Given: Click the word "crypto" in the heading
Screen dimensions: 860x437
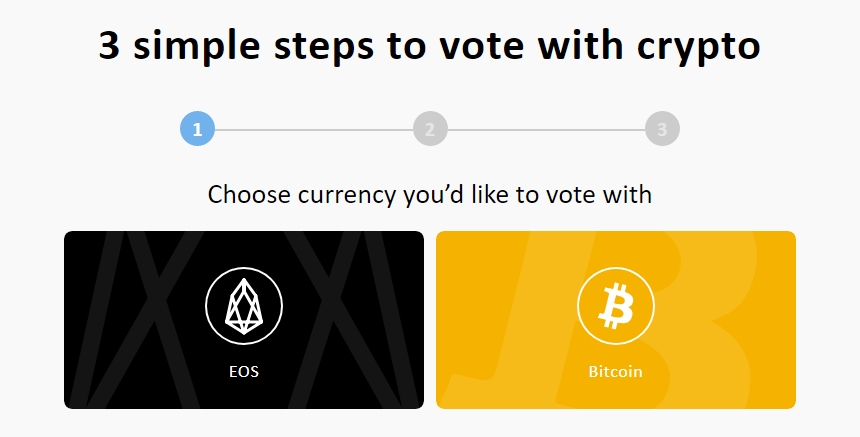Looking at the screenshot, I should coord(699,48).
